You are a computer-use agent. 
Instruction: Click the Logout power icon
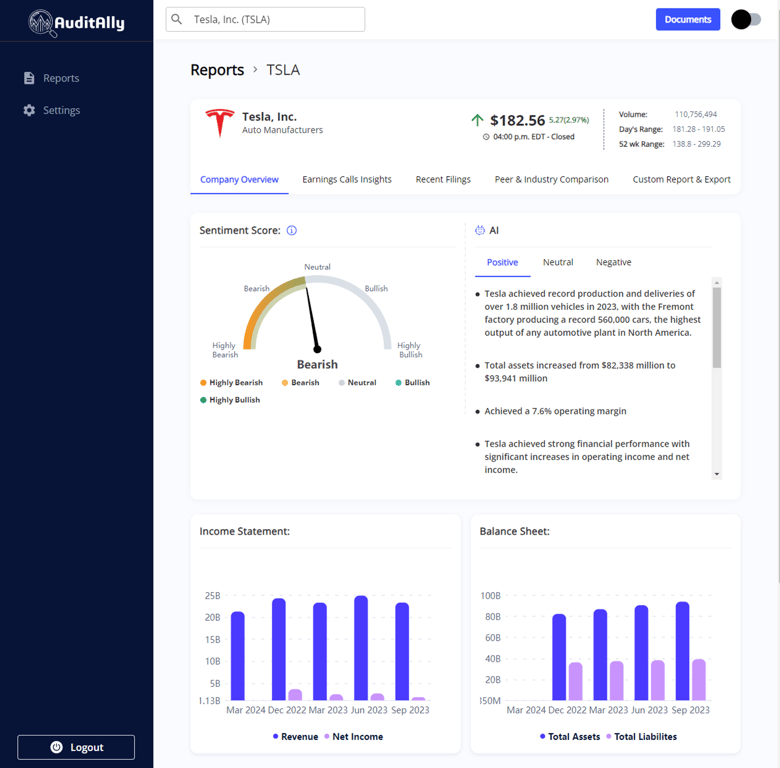(x=56, y=747)
